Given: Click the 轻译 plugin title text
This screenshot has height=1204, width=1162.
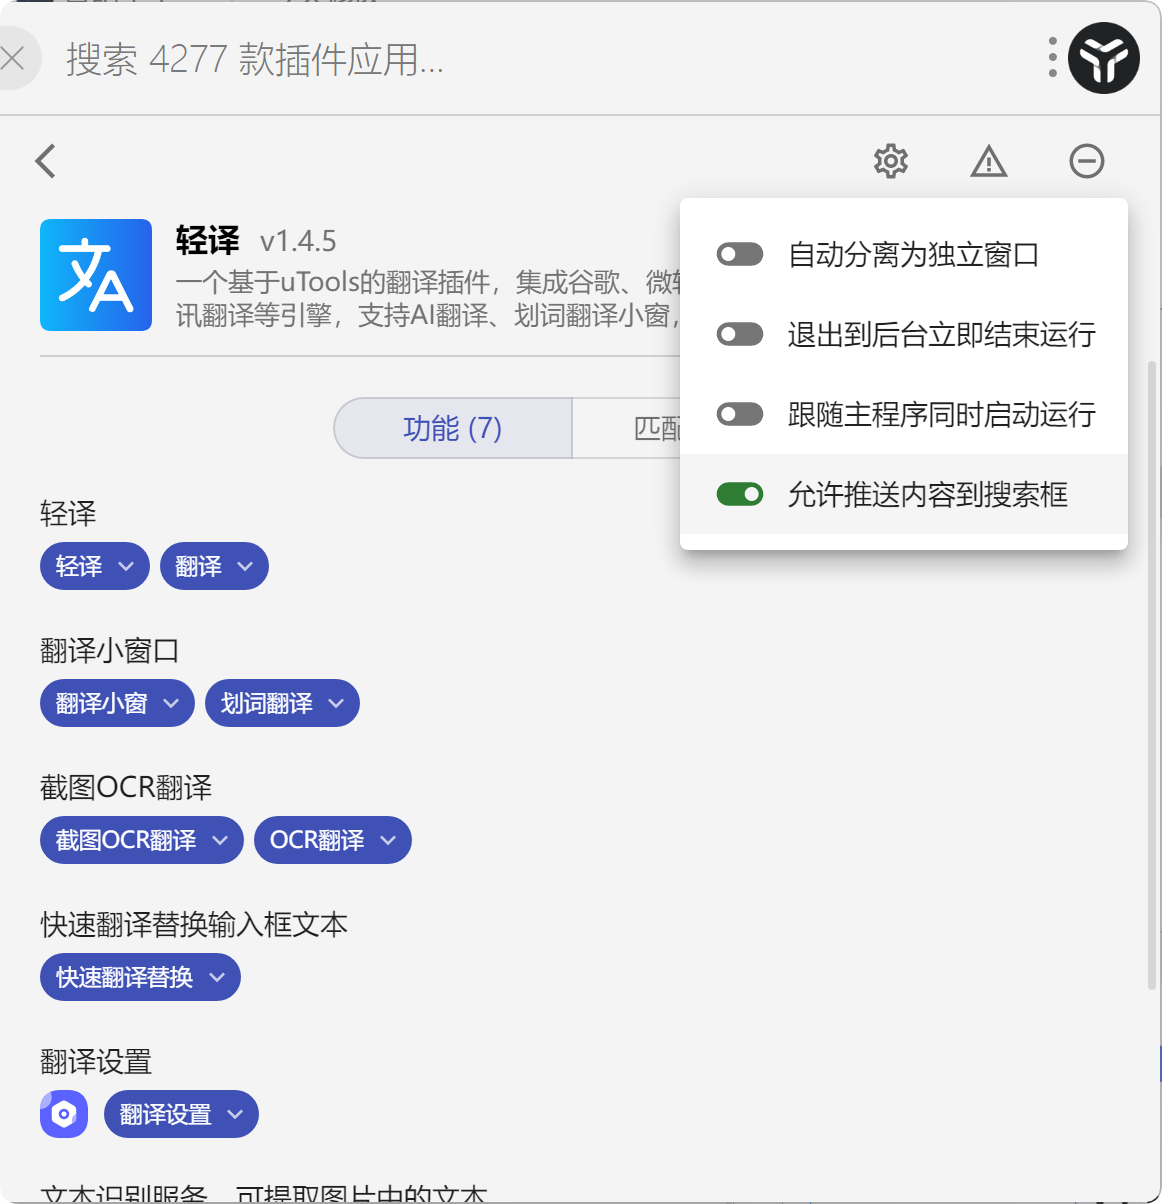Looking at the screenshot, I should (208, 241).
